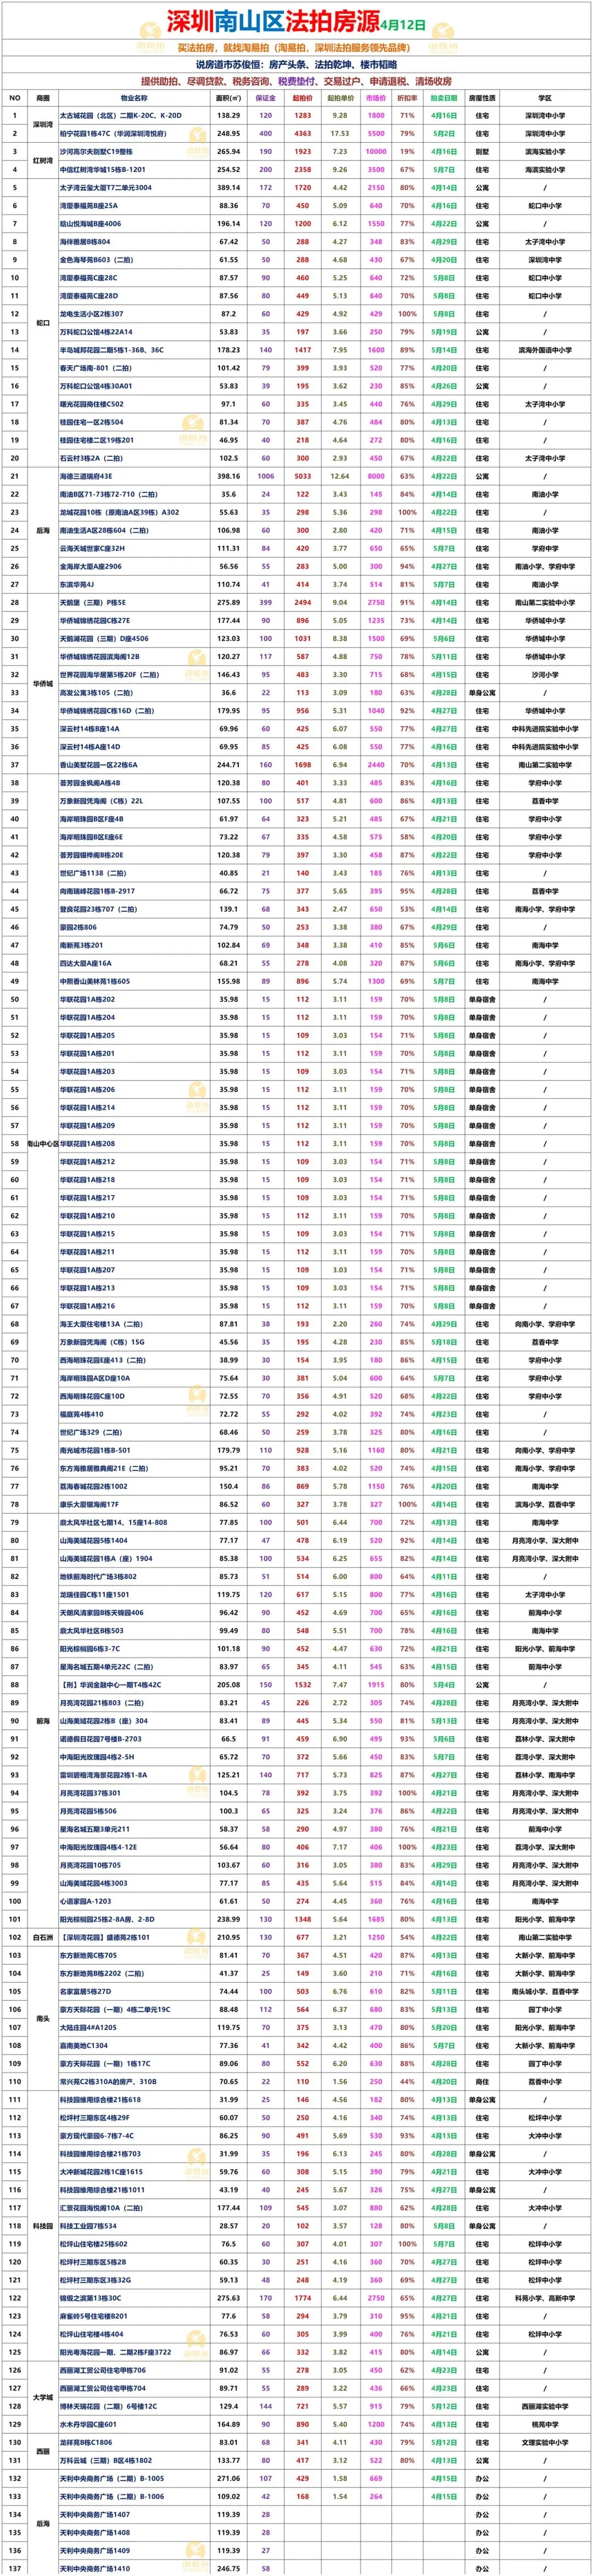The width and height of the screenshot is (593, 2576).
Task: Click property 中信红树湾华城15栋8-1201
Action: tap(103, 170)
